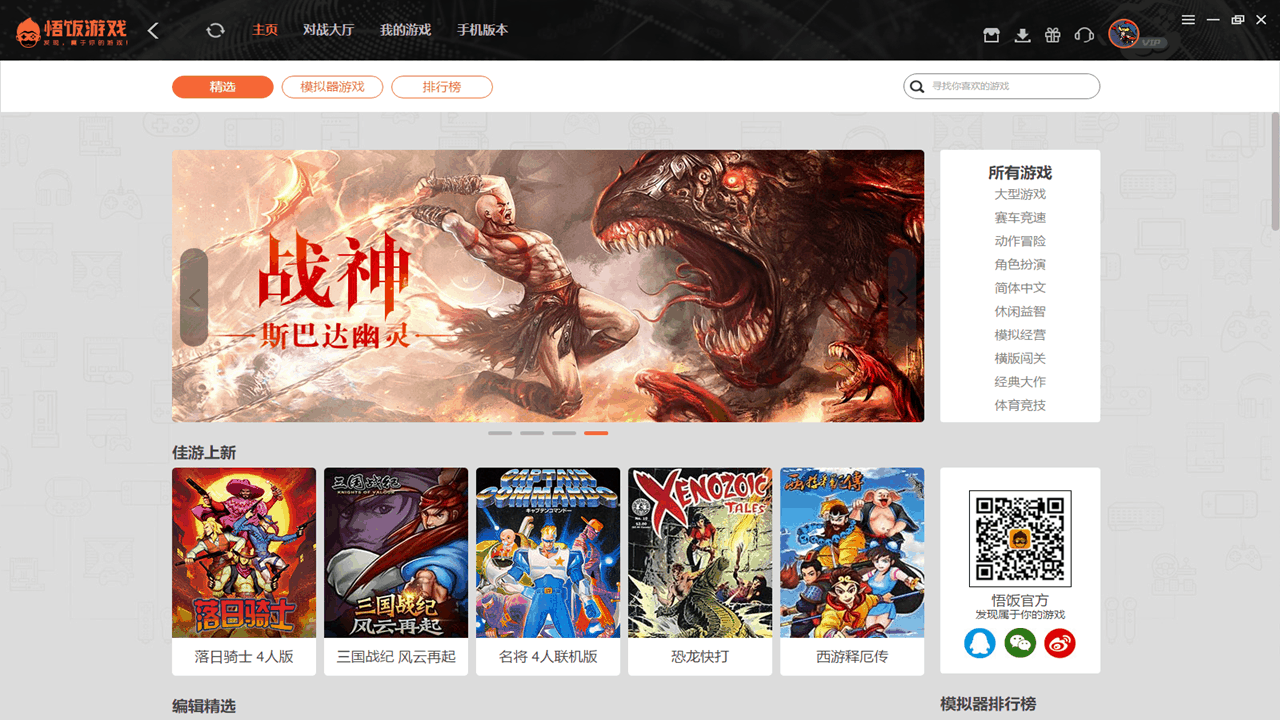Click the 名将 4人联机版 title text
Viewport: 1280px width, 720px height.
click(x=548, y=657)
